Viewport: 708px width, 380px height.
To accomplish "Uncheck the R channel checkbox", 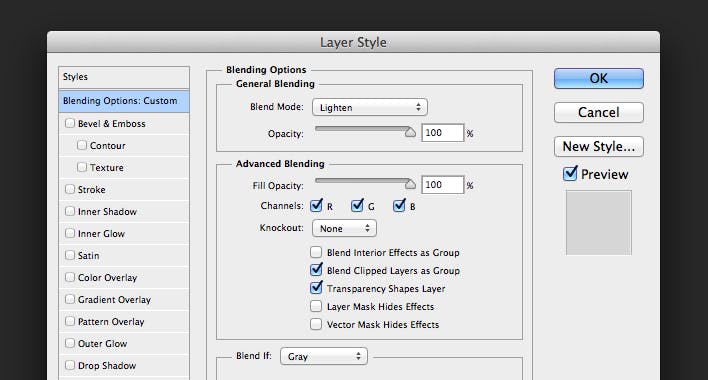I will pos(316,206).
